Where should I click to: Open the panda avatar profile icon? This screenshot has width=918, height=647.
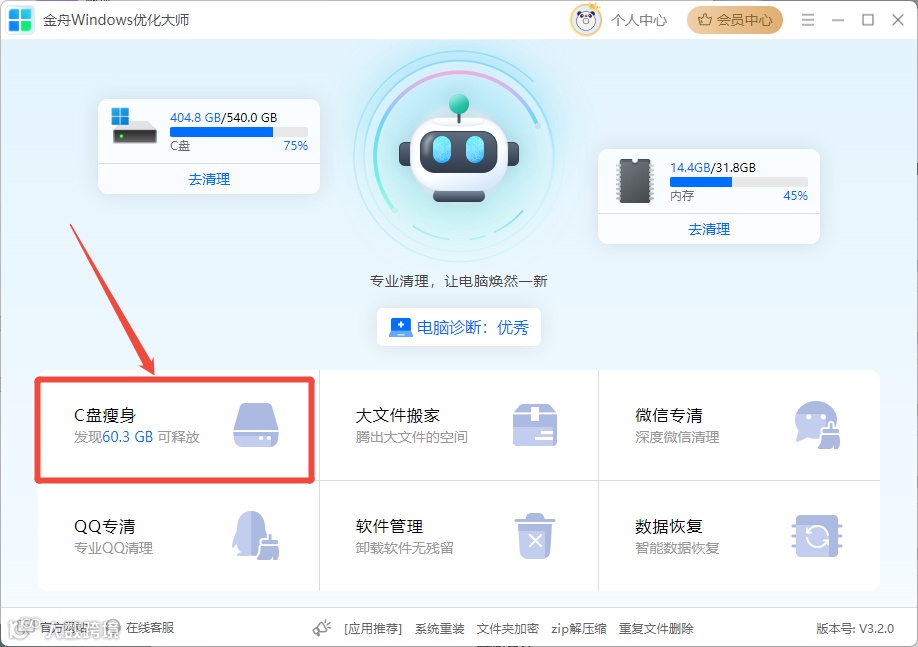click(585, 20)
